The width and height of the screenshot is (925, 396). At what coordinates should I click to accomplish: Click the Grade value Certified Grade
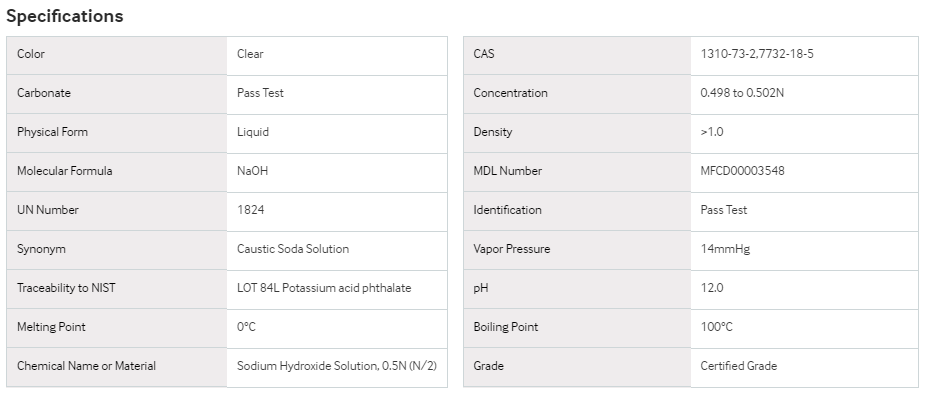tap(739, 365)
